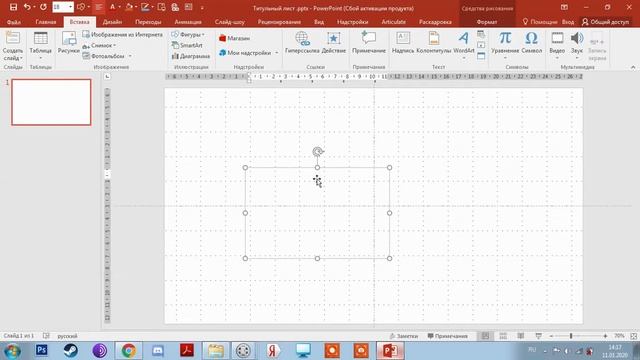The width and height of the screenshot is (640, 360).
Task: Click the rotation handle of the shape
Action: [x=318, y=152]
